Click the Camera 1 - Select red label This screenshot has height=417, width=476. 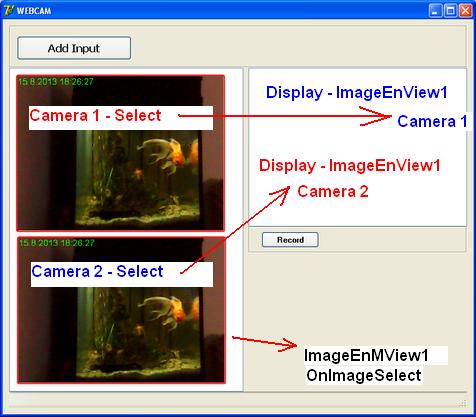coord(95,116)
